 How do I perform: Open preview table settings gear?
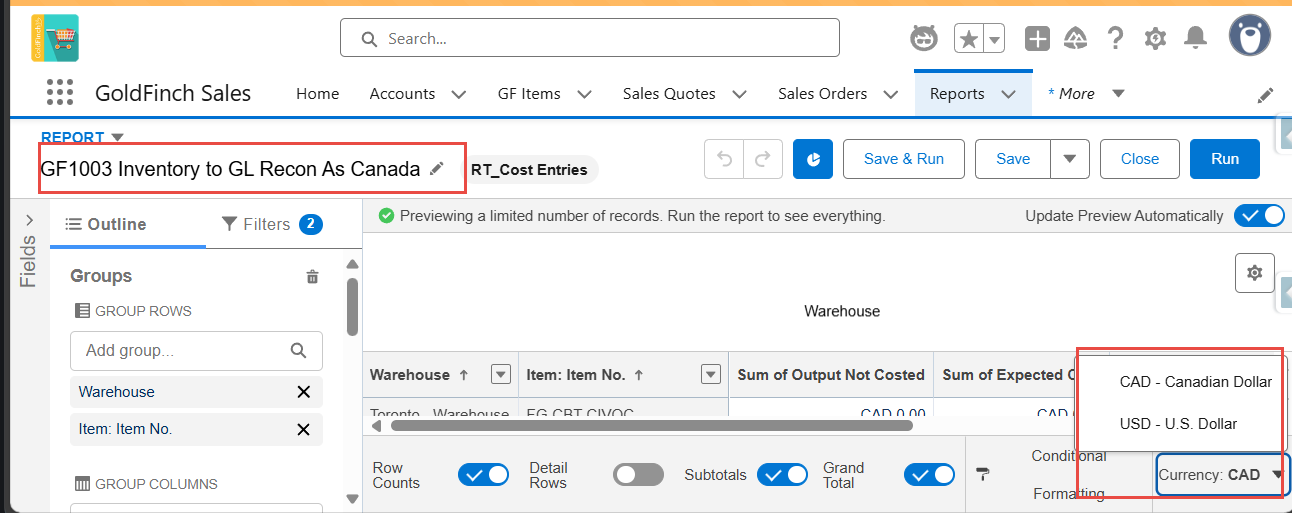pyautogui.click(x=1255, y=273)
